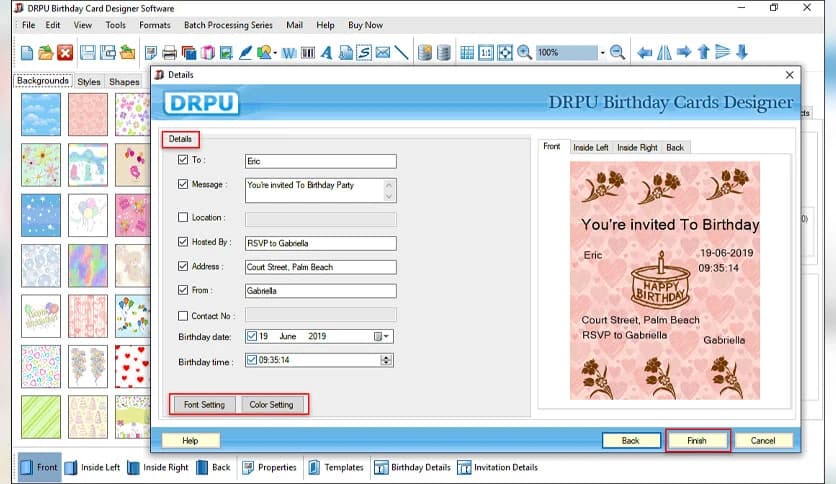Insert a barcode using the barcode icon
The width and height of the screenshot is (836, 484).
click(x=308, y=52)
